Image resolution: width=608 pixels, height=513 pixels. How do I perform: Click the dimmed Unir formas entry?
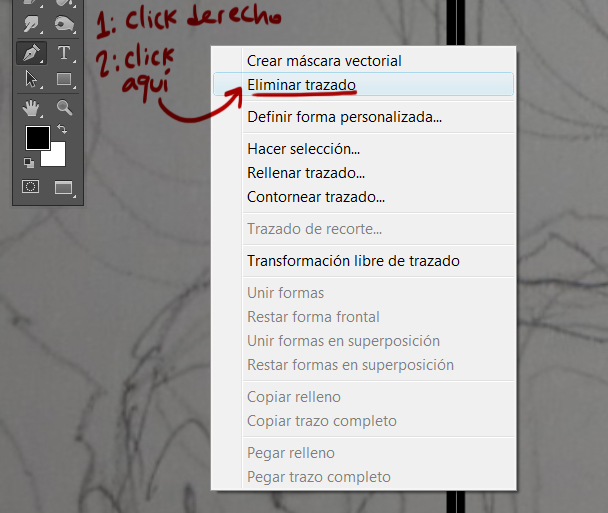click(363, 293)
